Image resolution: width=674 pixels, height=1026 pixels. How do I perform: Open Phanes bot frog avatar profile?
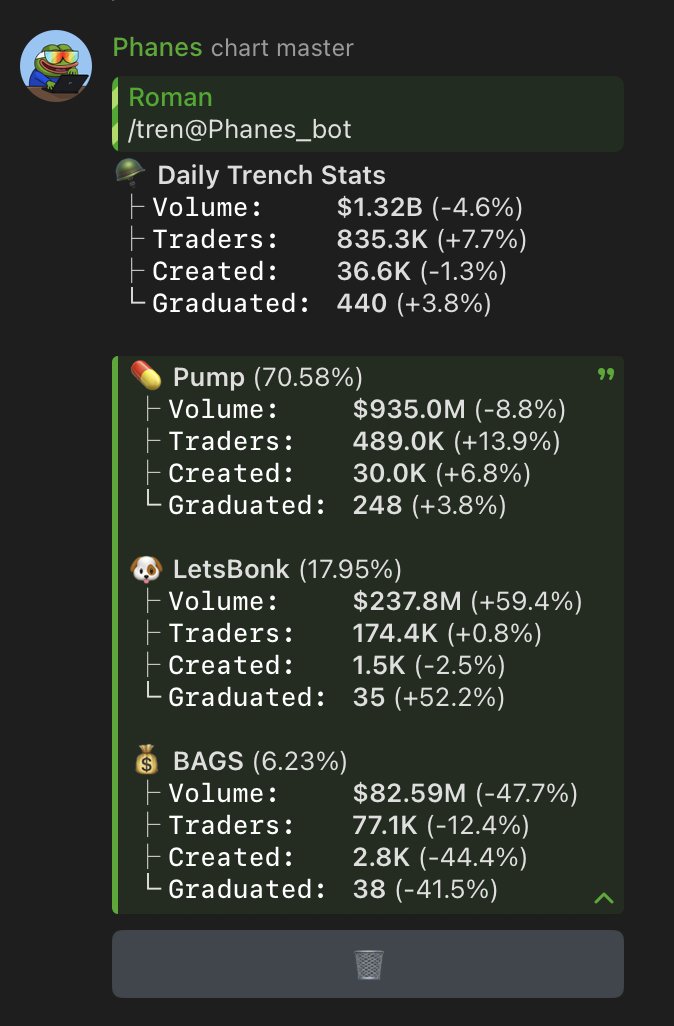[56, 65]
